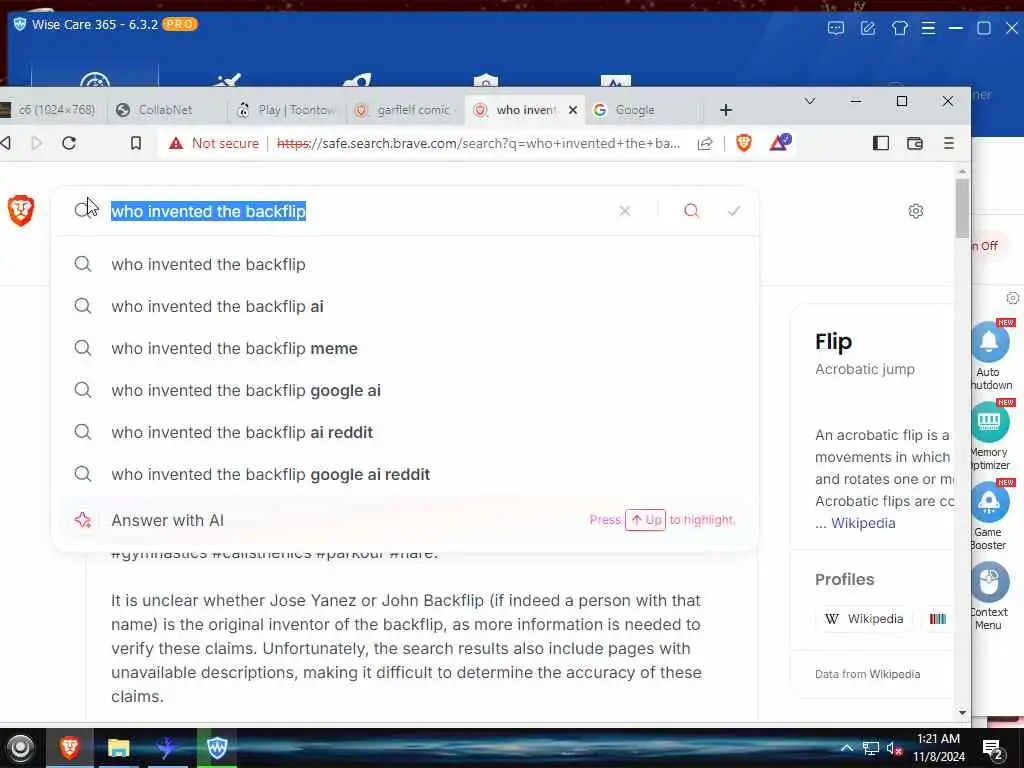Viewport: 1024px width, 768px height.
Task: Select suggestion 'backflip google ai reddit'
Action: (x=405, y=474)
